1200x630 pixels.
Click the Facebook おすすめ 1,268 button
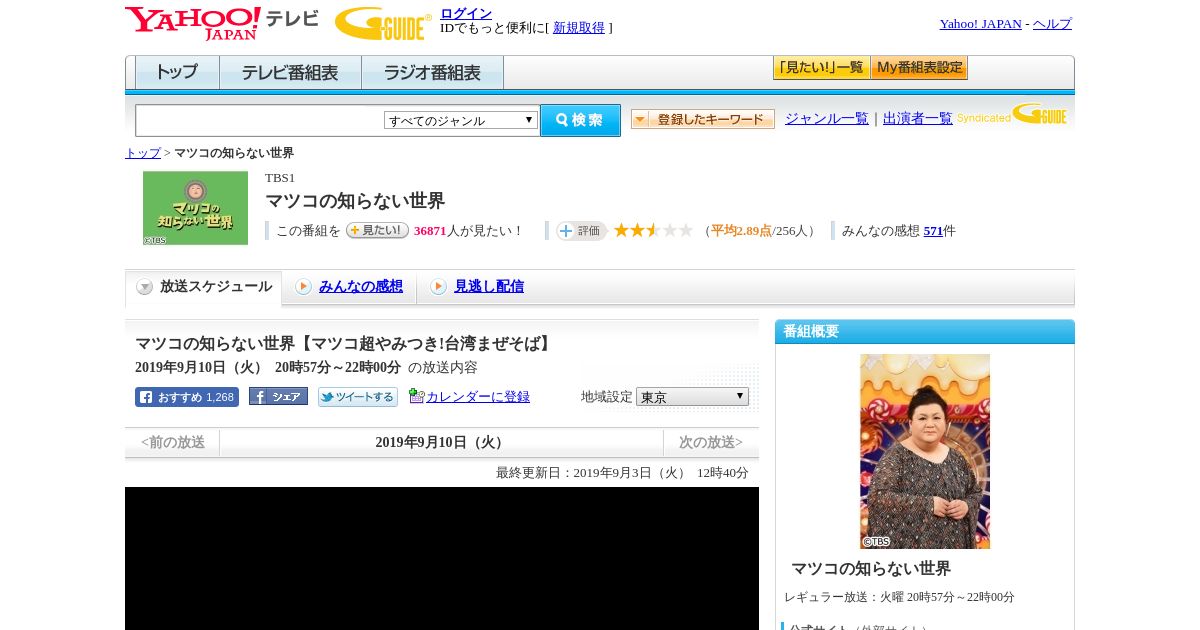coord(187,397)
